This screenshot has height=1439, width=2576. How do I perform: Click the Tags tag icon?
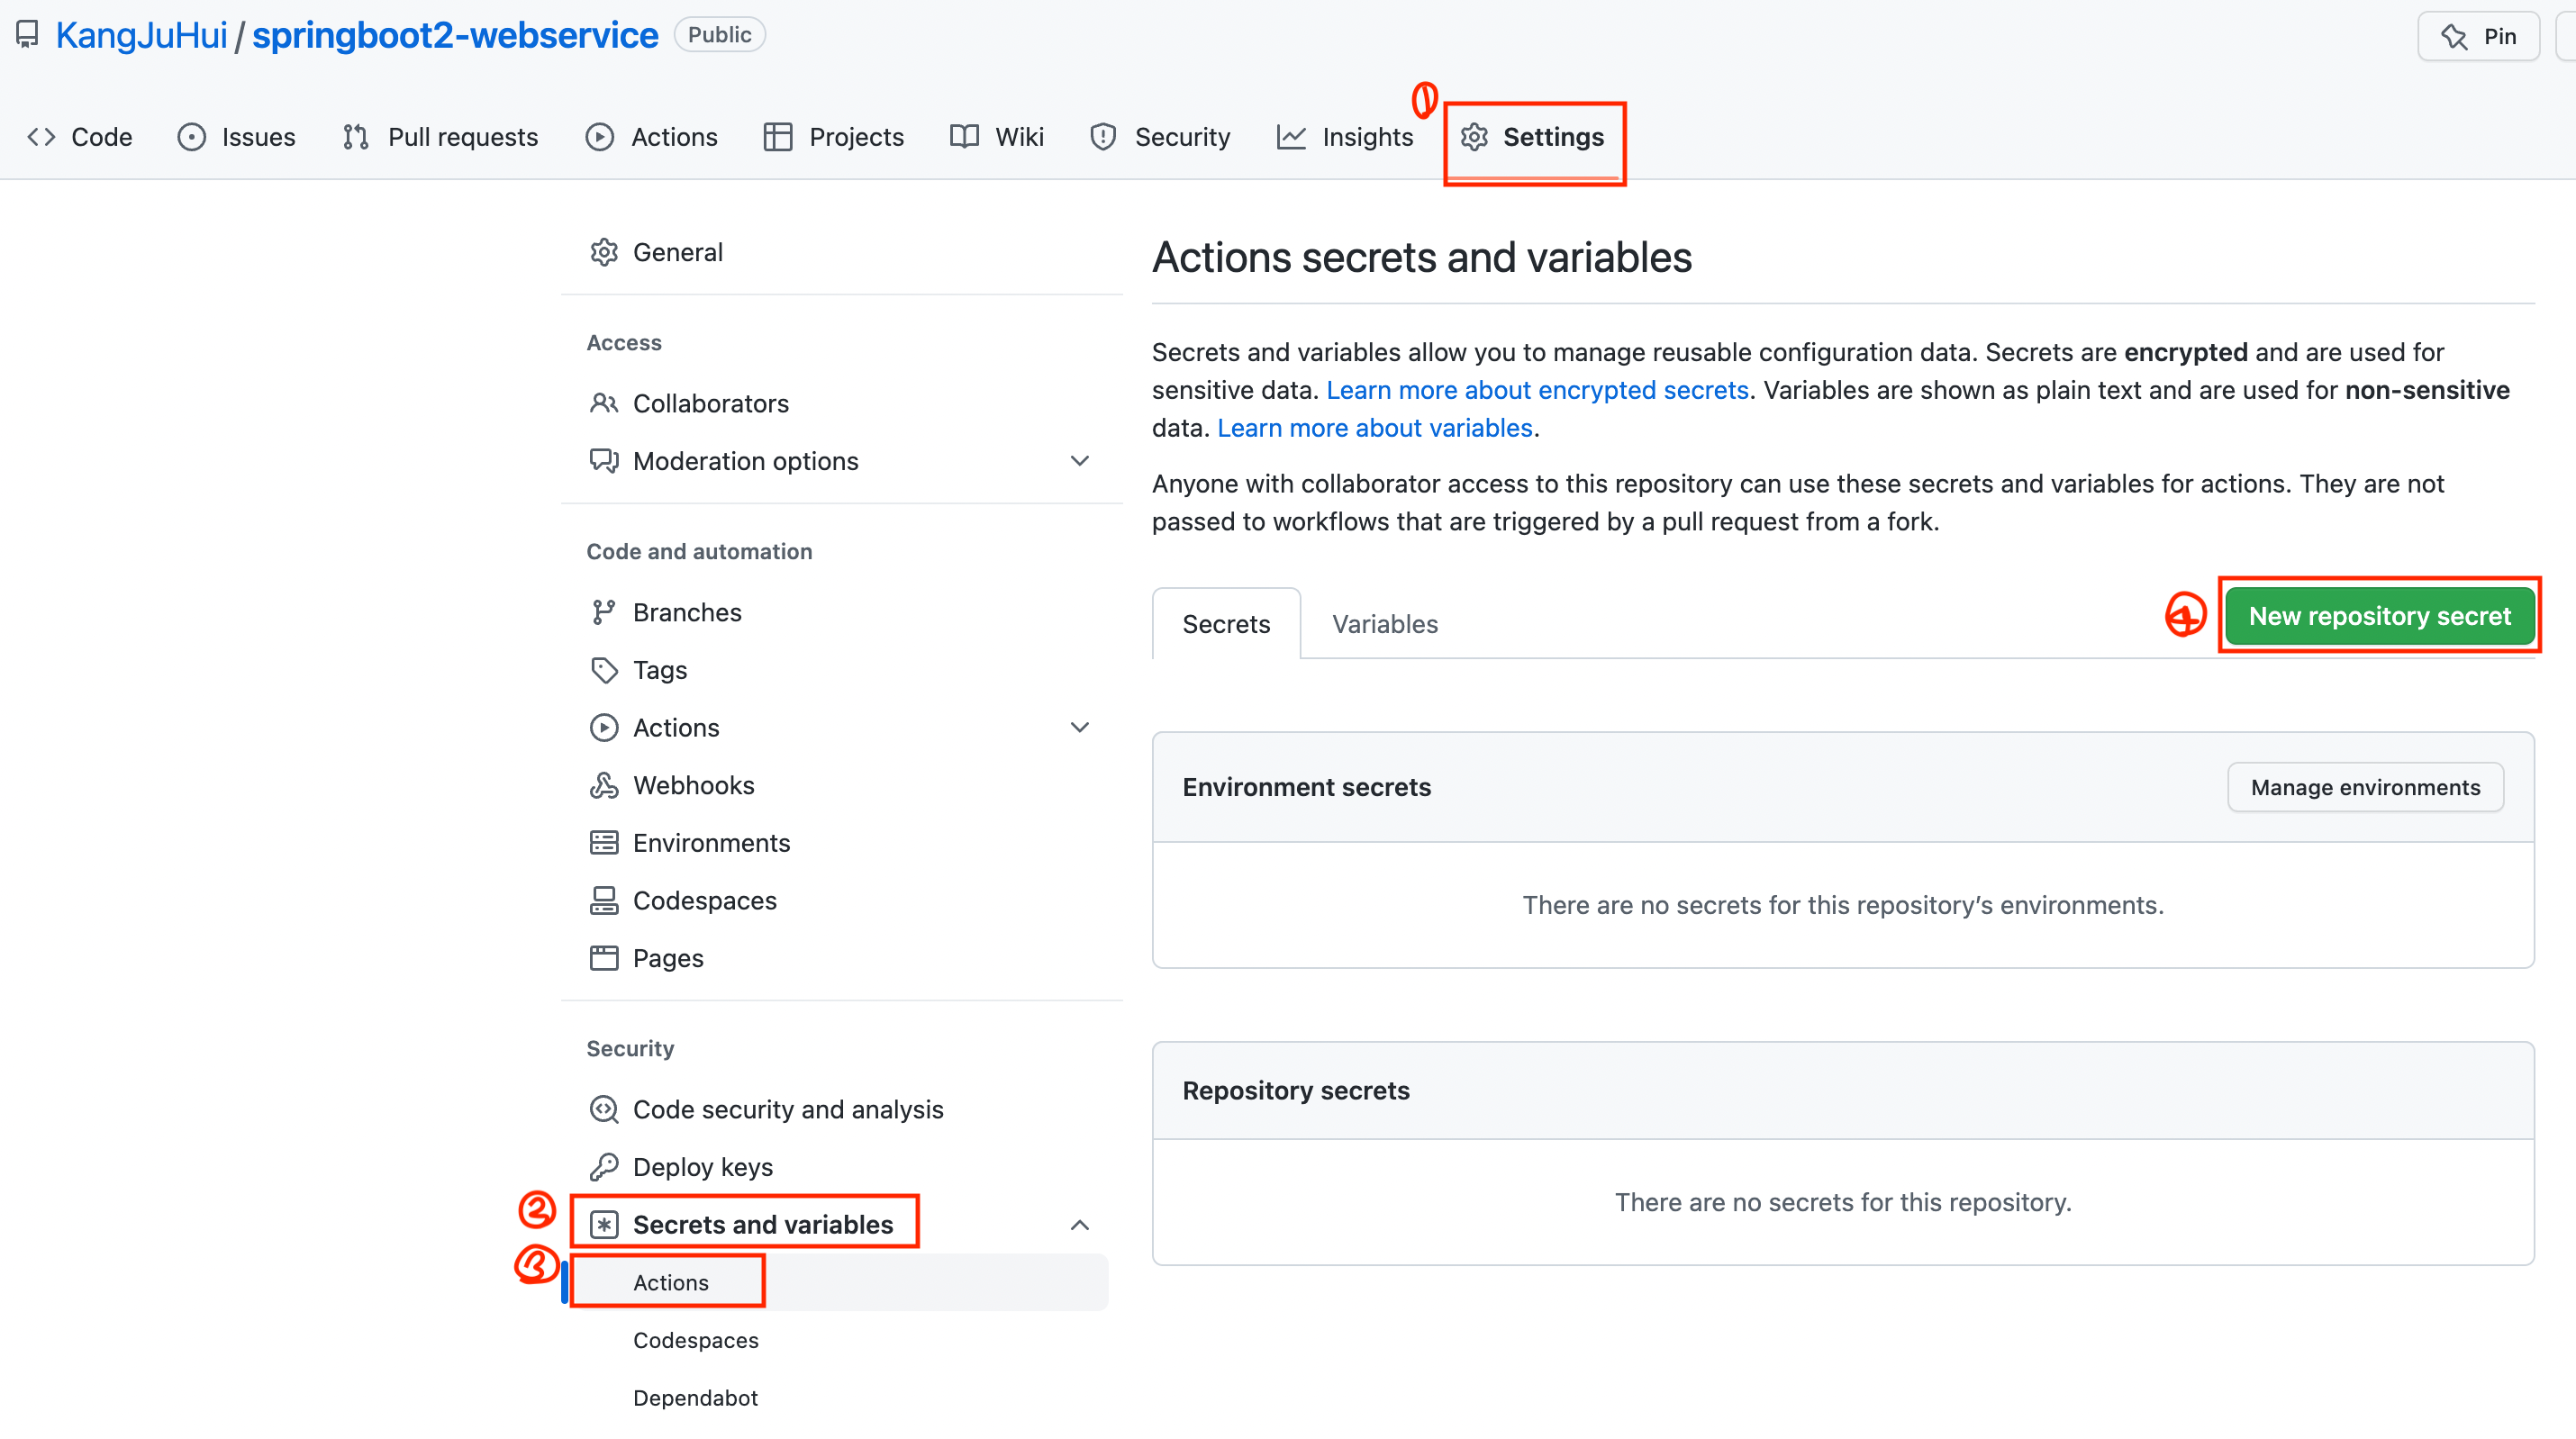[604, 670]
